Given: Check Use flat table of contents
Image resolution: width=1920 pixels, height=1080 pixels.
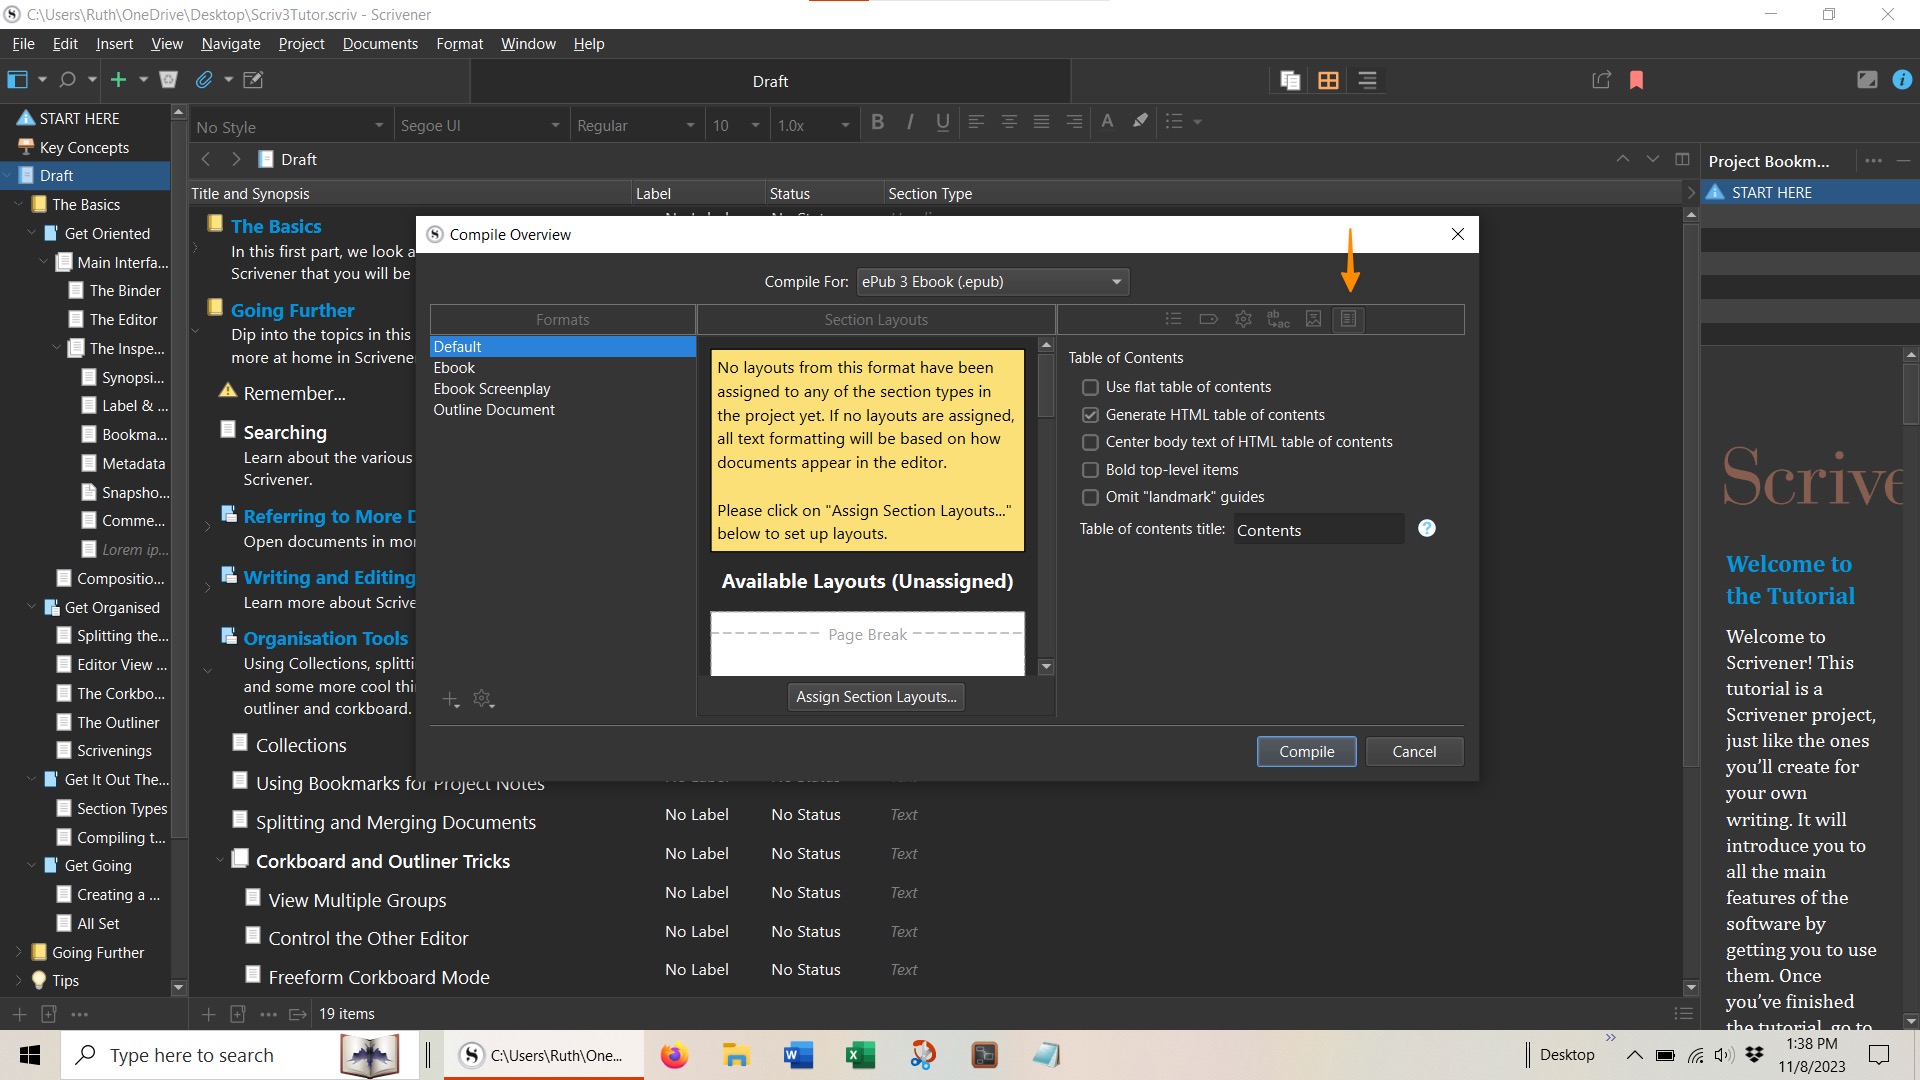Looking at the screenshot, I should click(x=1090, y=387).
